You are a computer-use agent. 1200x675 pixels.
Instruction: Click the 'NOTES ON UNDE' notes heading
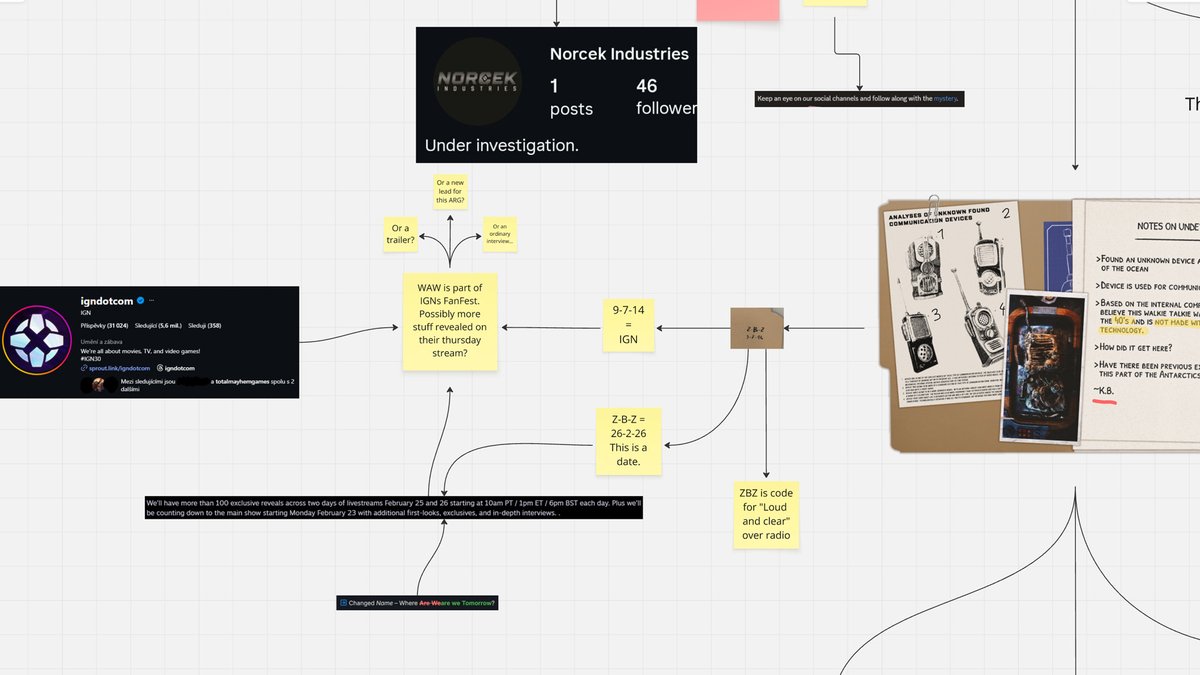coord(1168,227)
